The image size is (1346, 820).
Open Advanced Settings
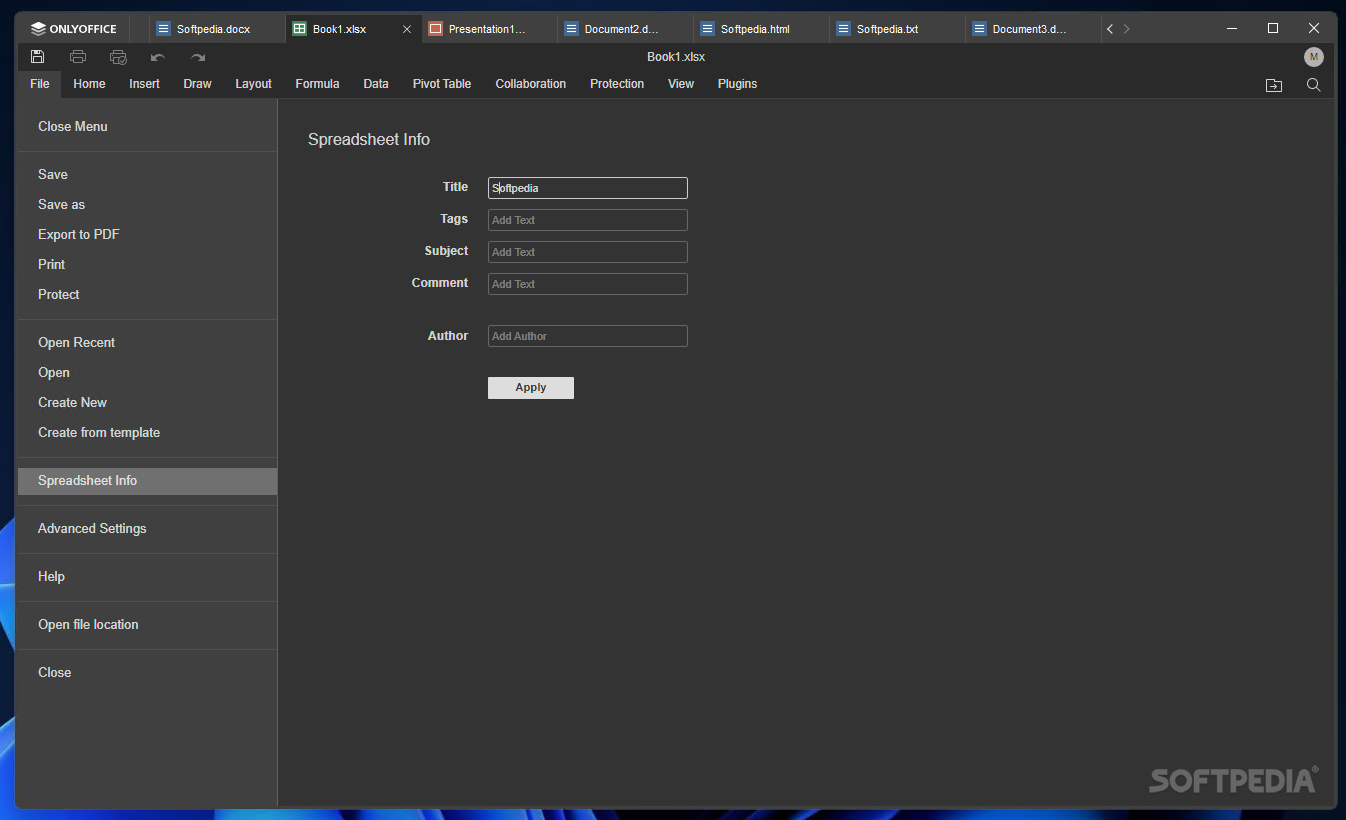[147, 529]
